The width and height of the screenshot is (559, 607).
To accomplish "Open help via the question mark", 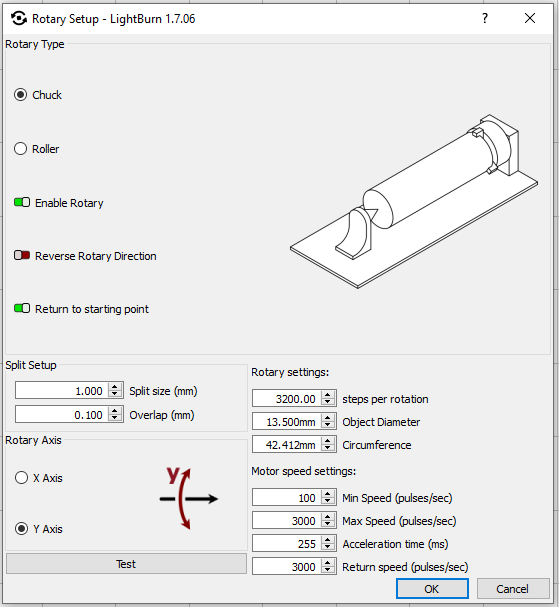I will click(485, 18).
